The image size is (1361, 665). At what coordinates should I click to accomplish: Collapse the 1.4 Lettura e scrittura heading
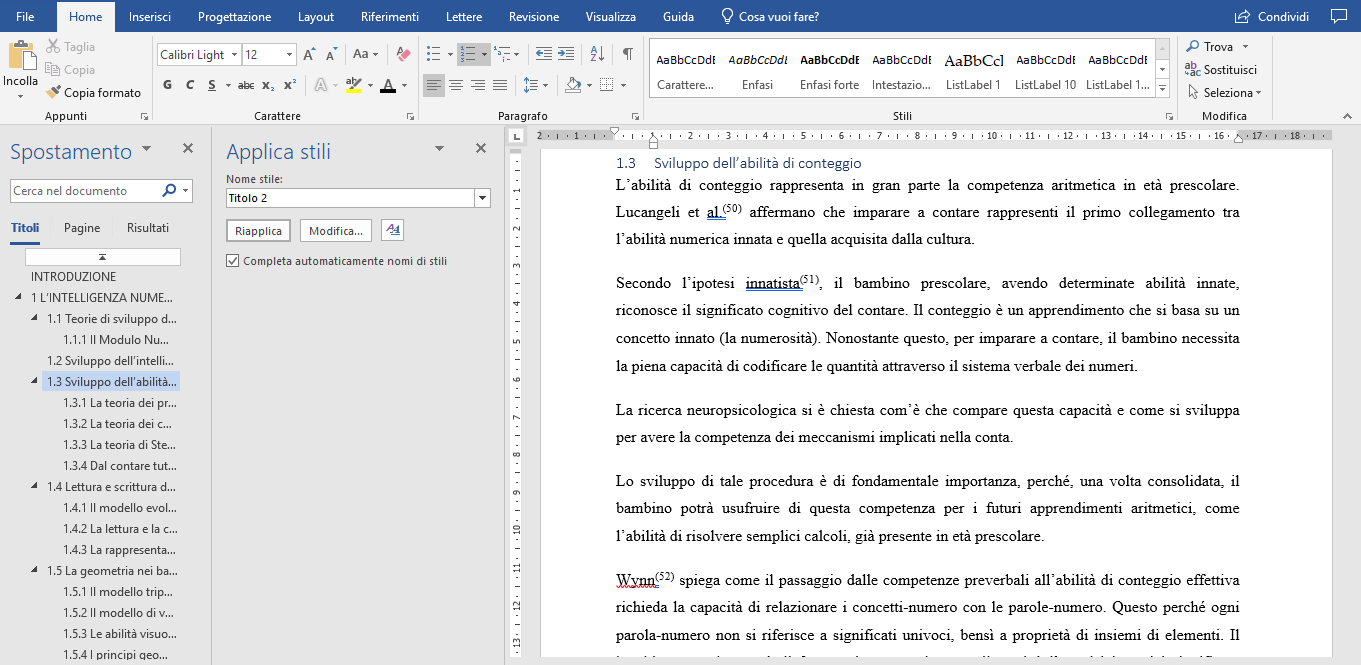coord(37,487)
